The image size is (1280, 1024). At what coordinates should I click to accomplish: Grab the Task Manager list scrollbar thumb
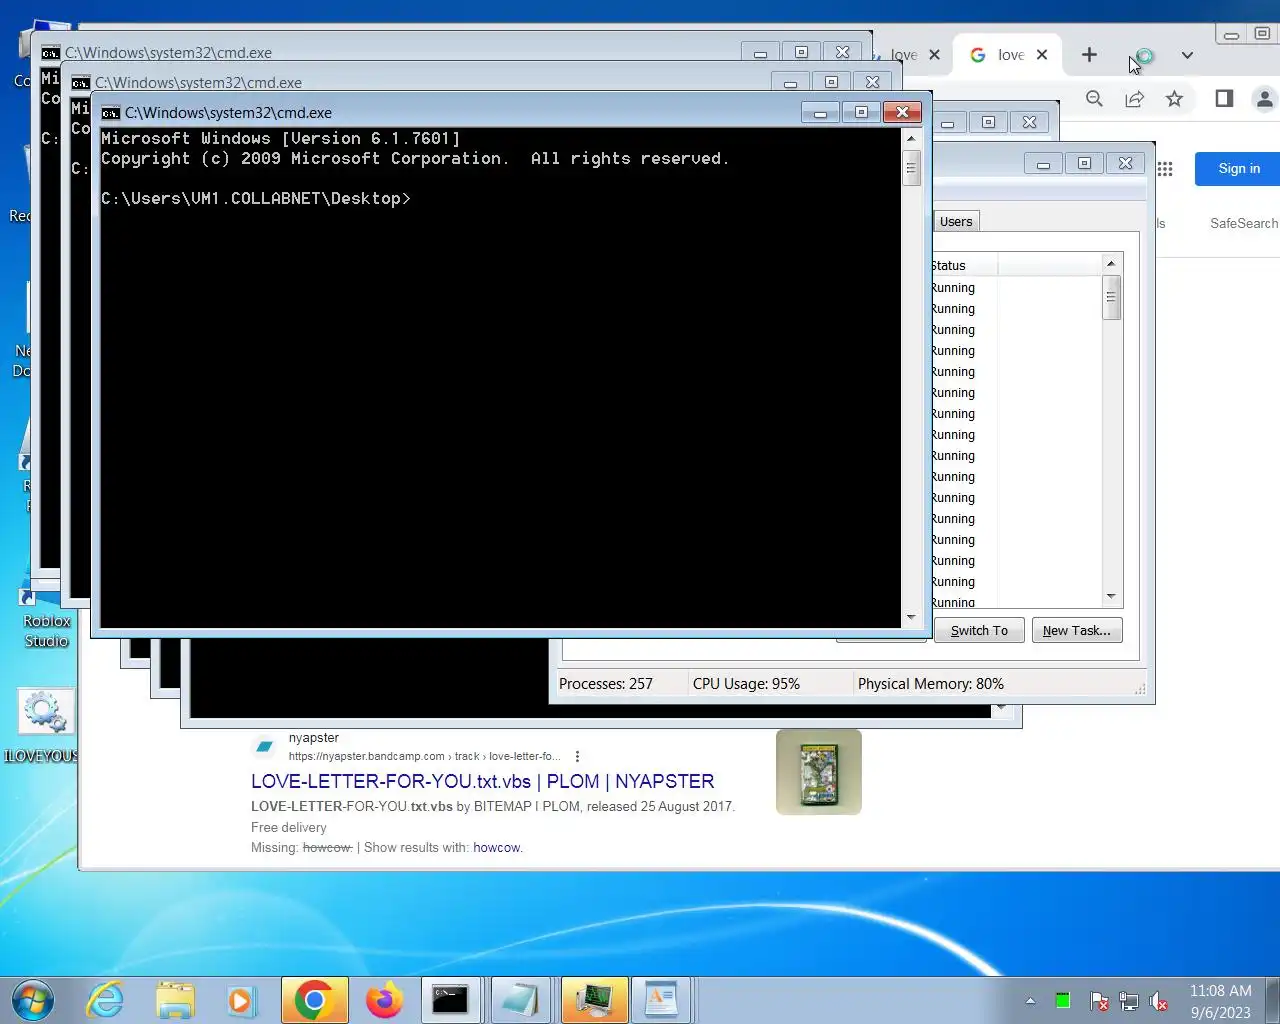pos(1110,298)
